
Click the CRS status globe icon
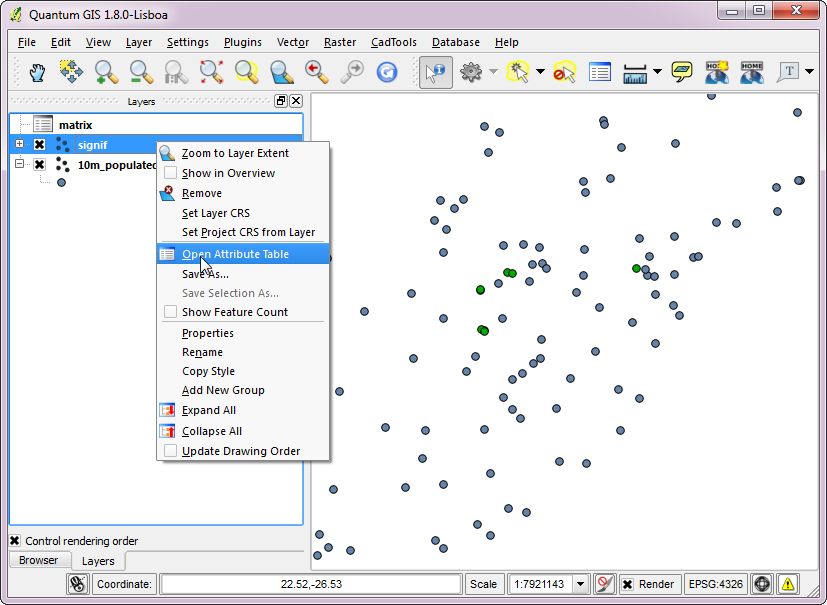[x=762, y=584]
